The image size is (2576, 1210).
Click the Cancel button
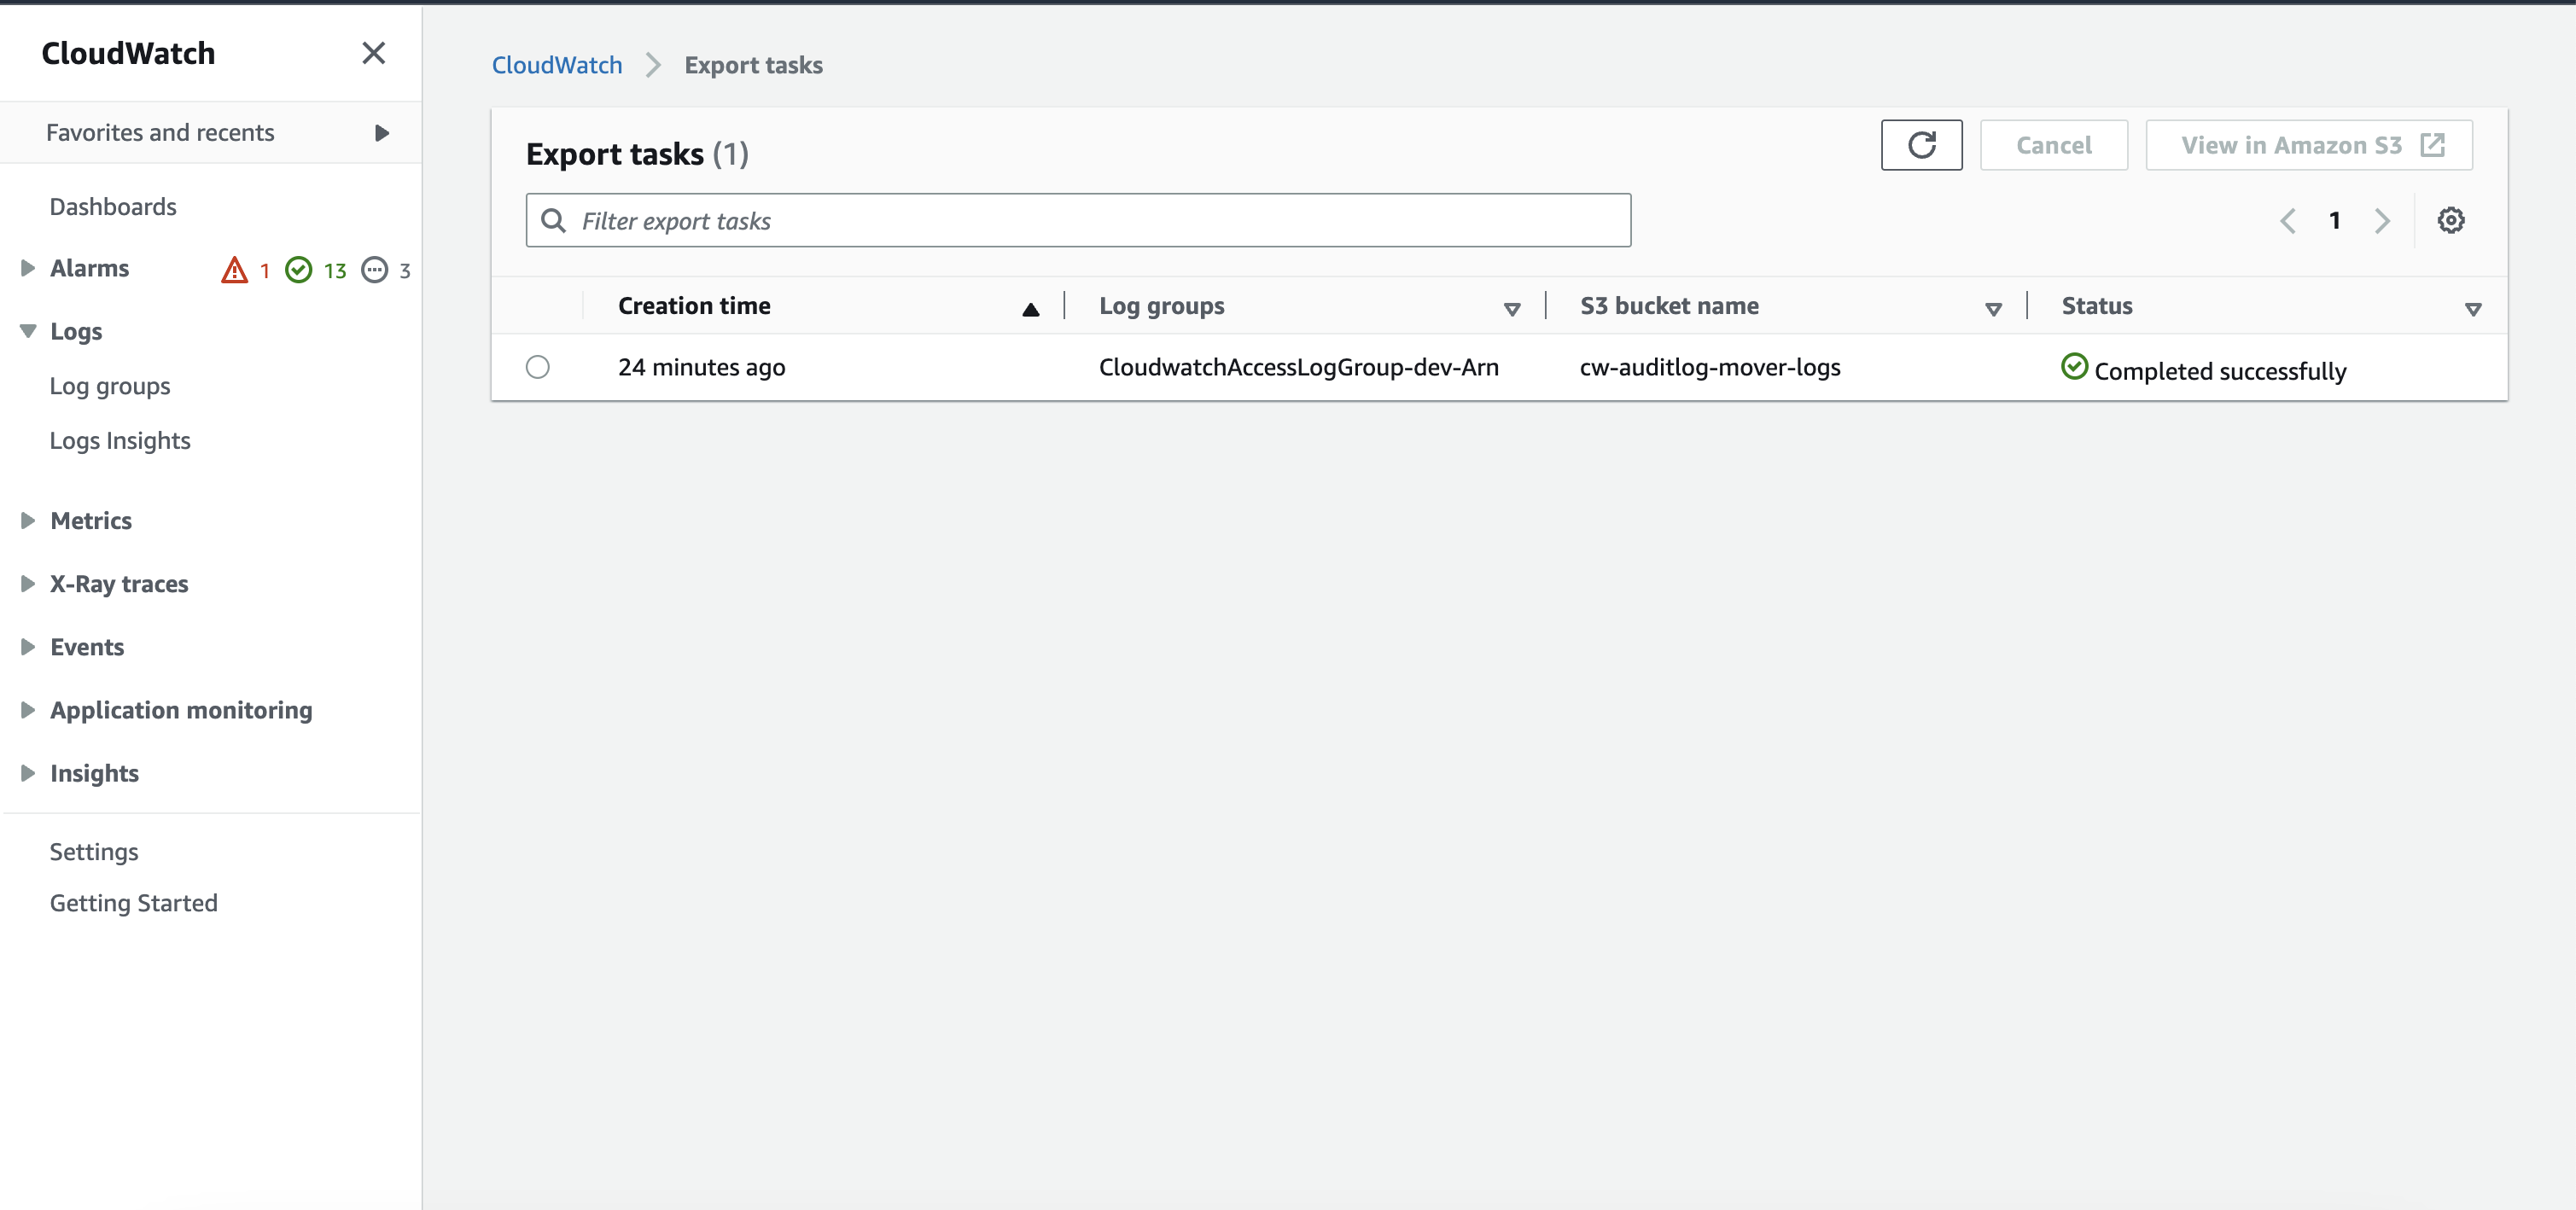click(x=2053, y=145)
